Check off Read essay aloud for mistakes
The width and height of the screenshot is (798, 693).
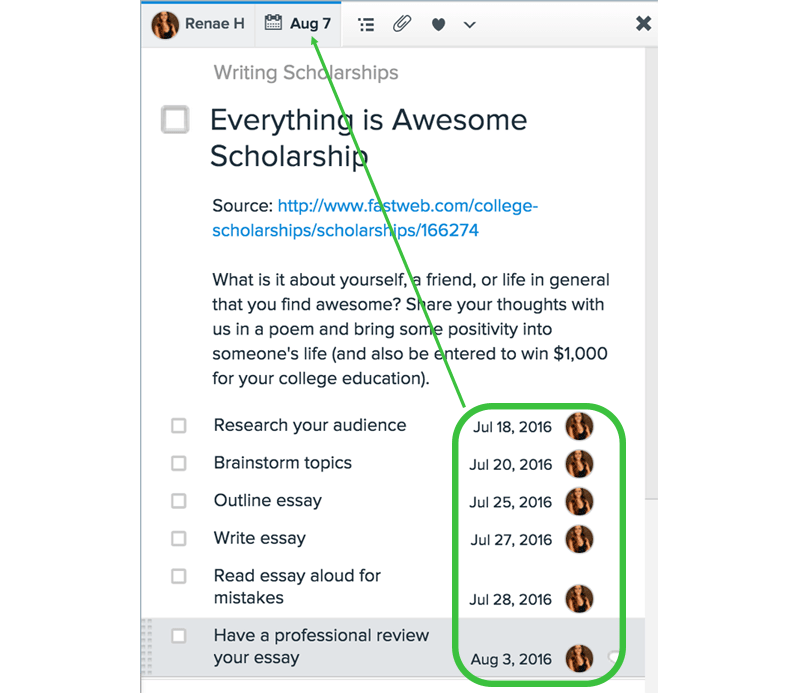[x=179, y=576]
